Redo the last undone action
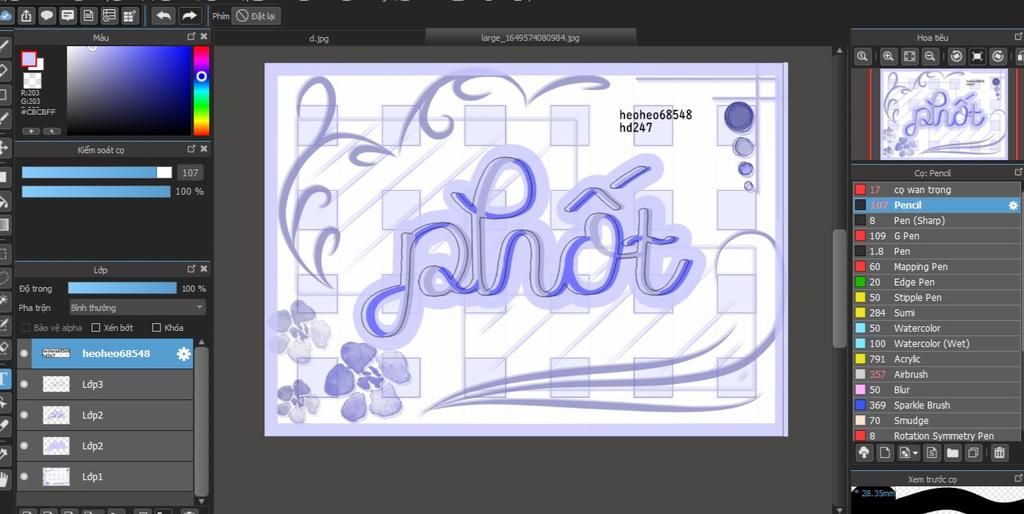Viewport: 1024px width, 514px height. [x=189, y=16]
